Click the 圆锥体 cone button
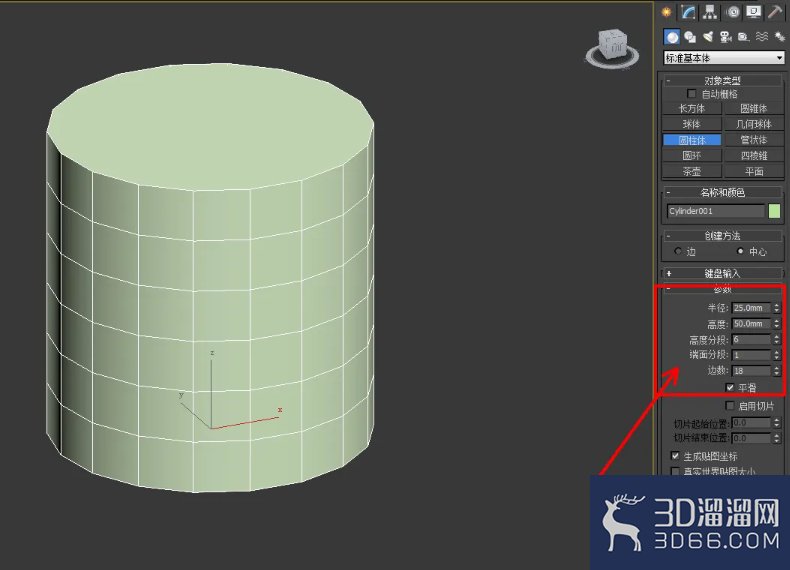Screen dimensions: 790x570 point(754,108)
